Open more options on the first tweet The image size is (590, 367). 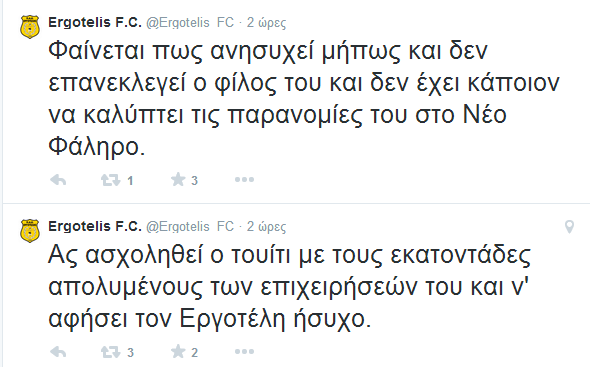click(x=244, y=180)
